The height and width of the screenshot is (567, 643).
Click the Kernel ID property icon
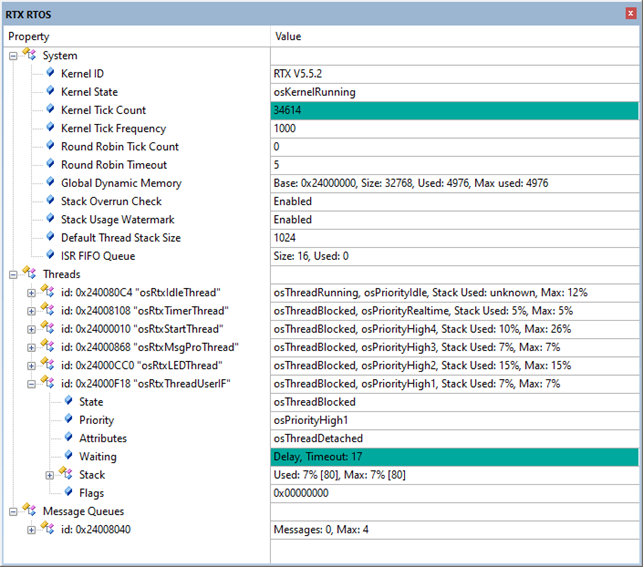(50, 73)
